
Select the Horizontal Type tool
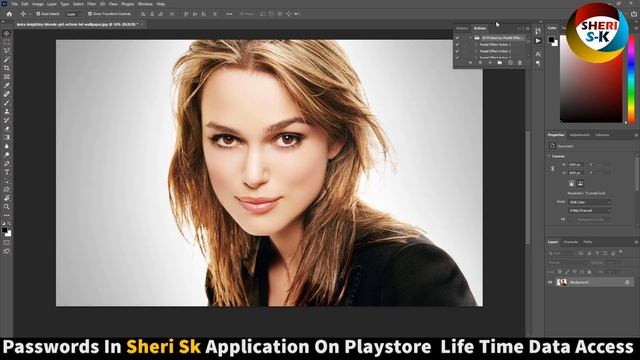pyautogui.click(x=7, y=172)
